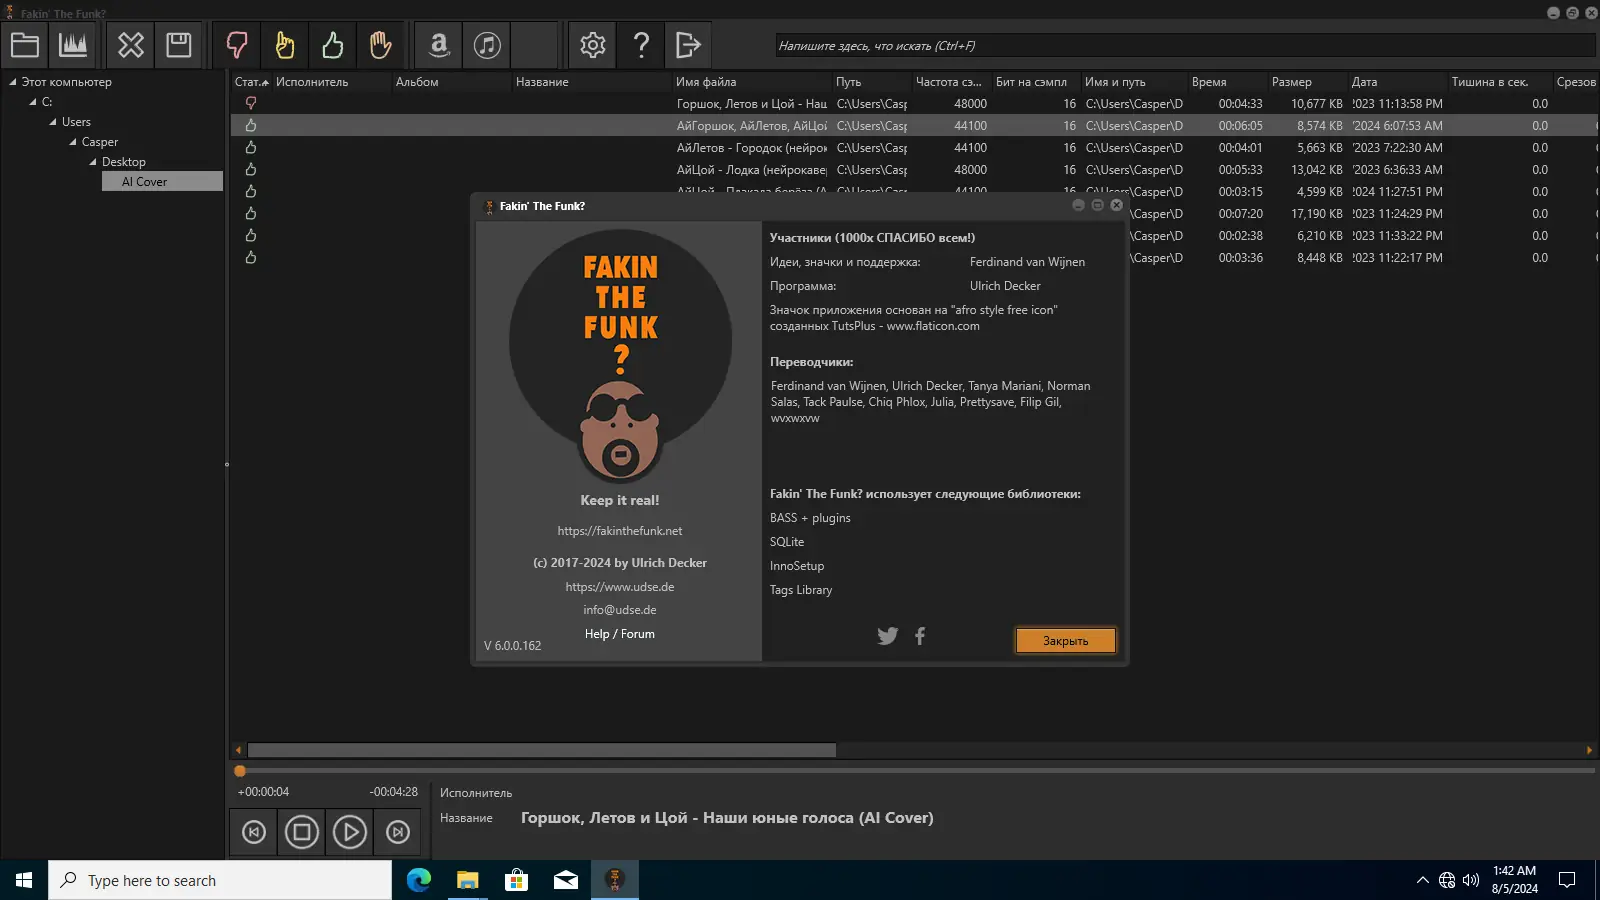This screenshot has height=900, width=1600.
Task: Click the thumbs-up toolbar icon
Action: point(333,45)
